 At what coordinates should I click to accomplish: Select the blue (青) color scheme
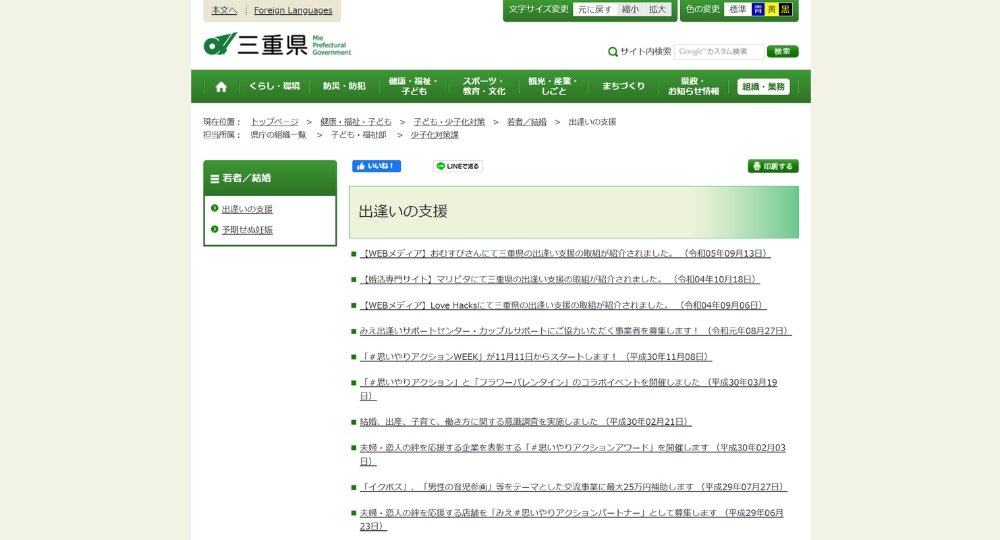(758, 10)
